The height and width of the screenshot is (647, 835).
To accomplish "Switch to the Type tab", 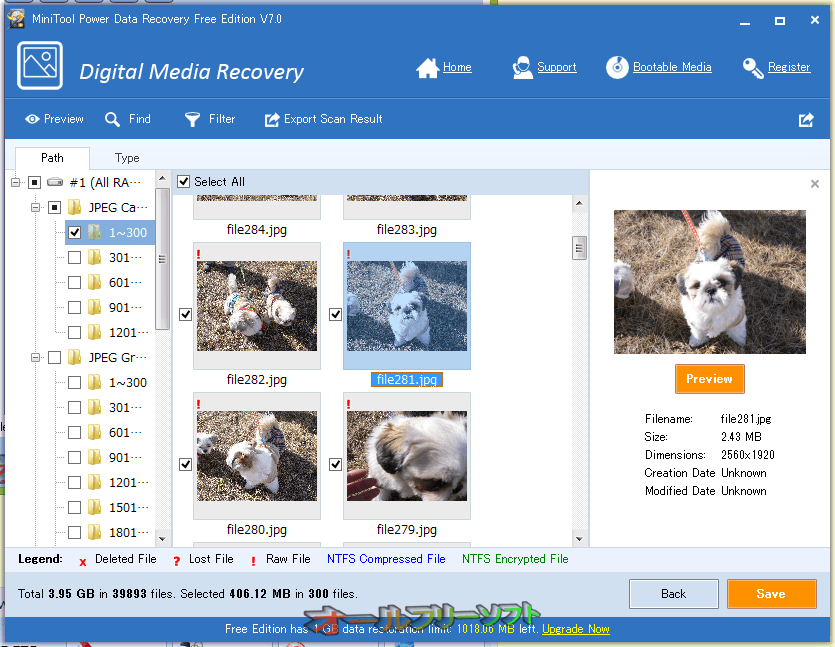I will 127,158.
